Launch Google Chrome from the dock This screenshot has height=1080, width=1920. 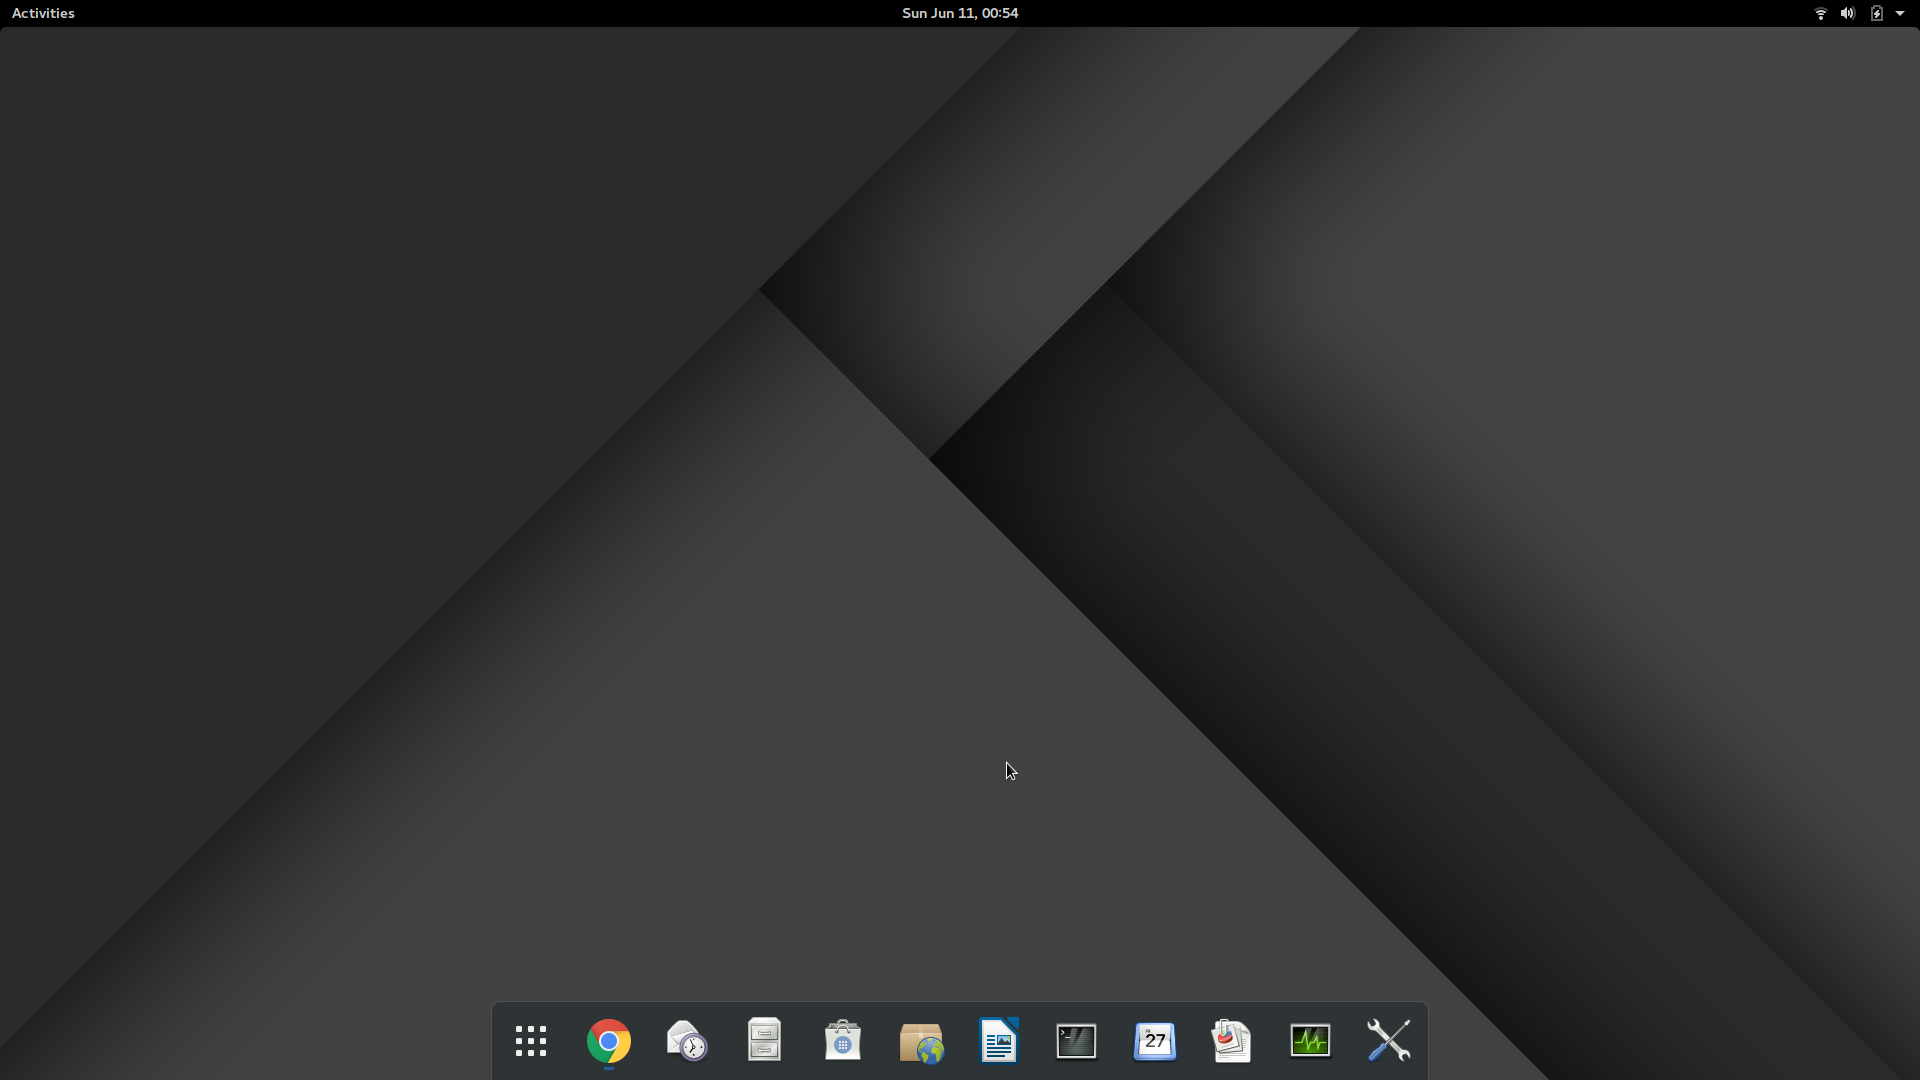point(608,1041)
